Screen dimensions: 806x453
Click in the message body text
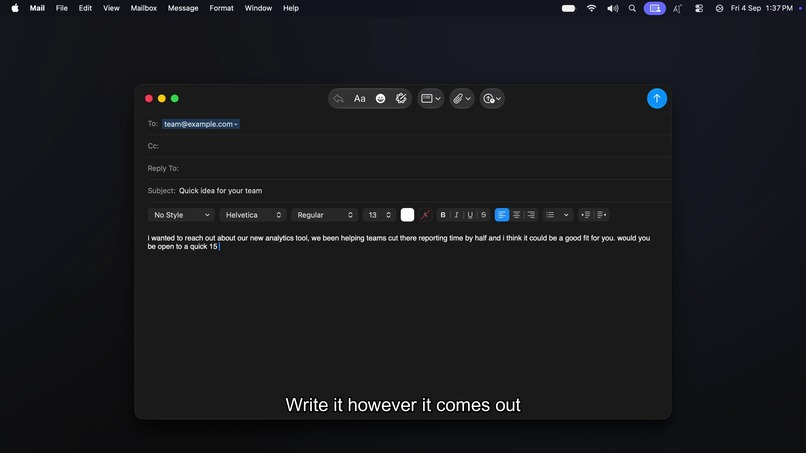tap(399, 242)
